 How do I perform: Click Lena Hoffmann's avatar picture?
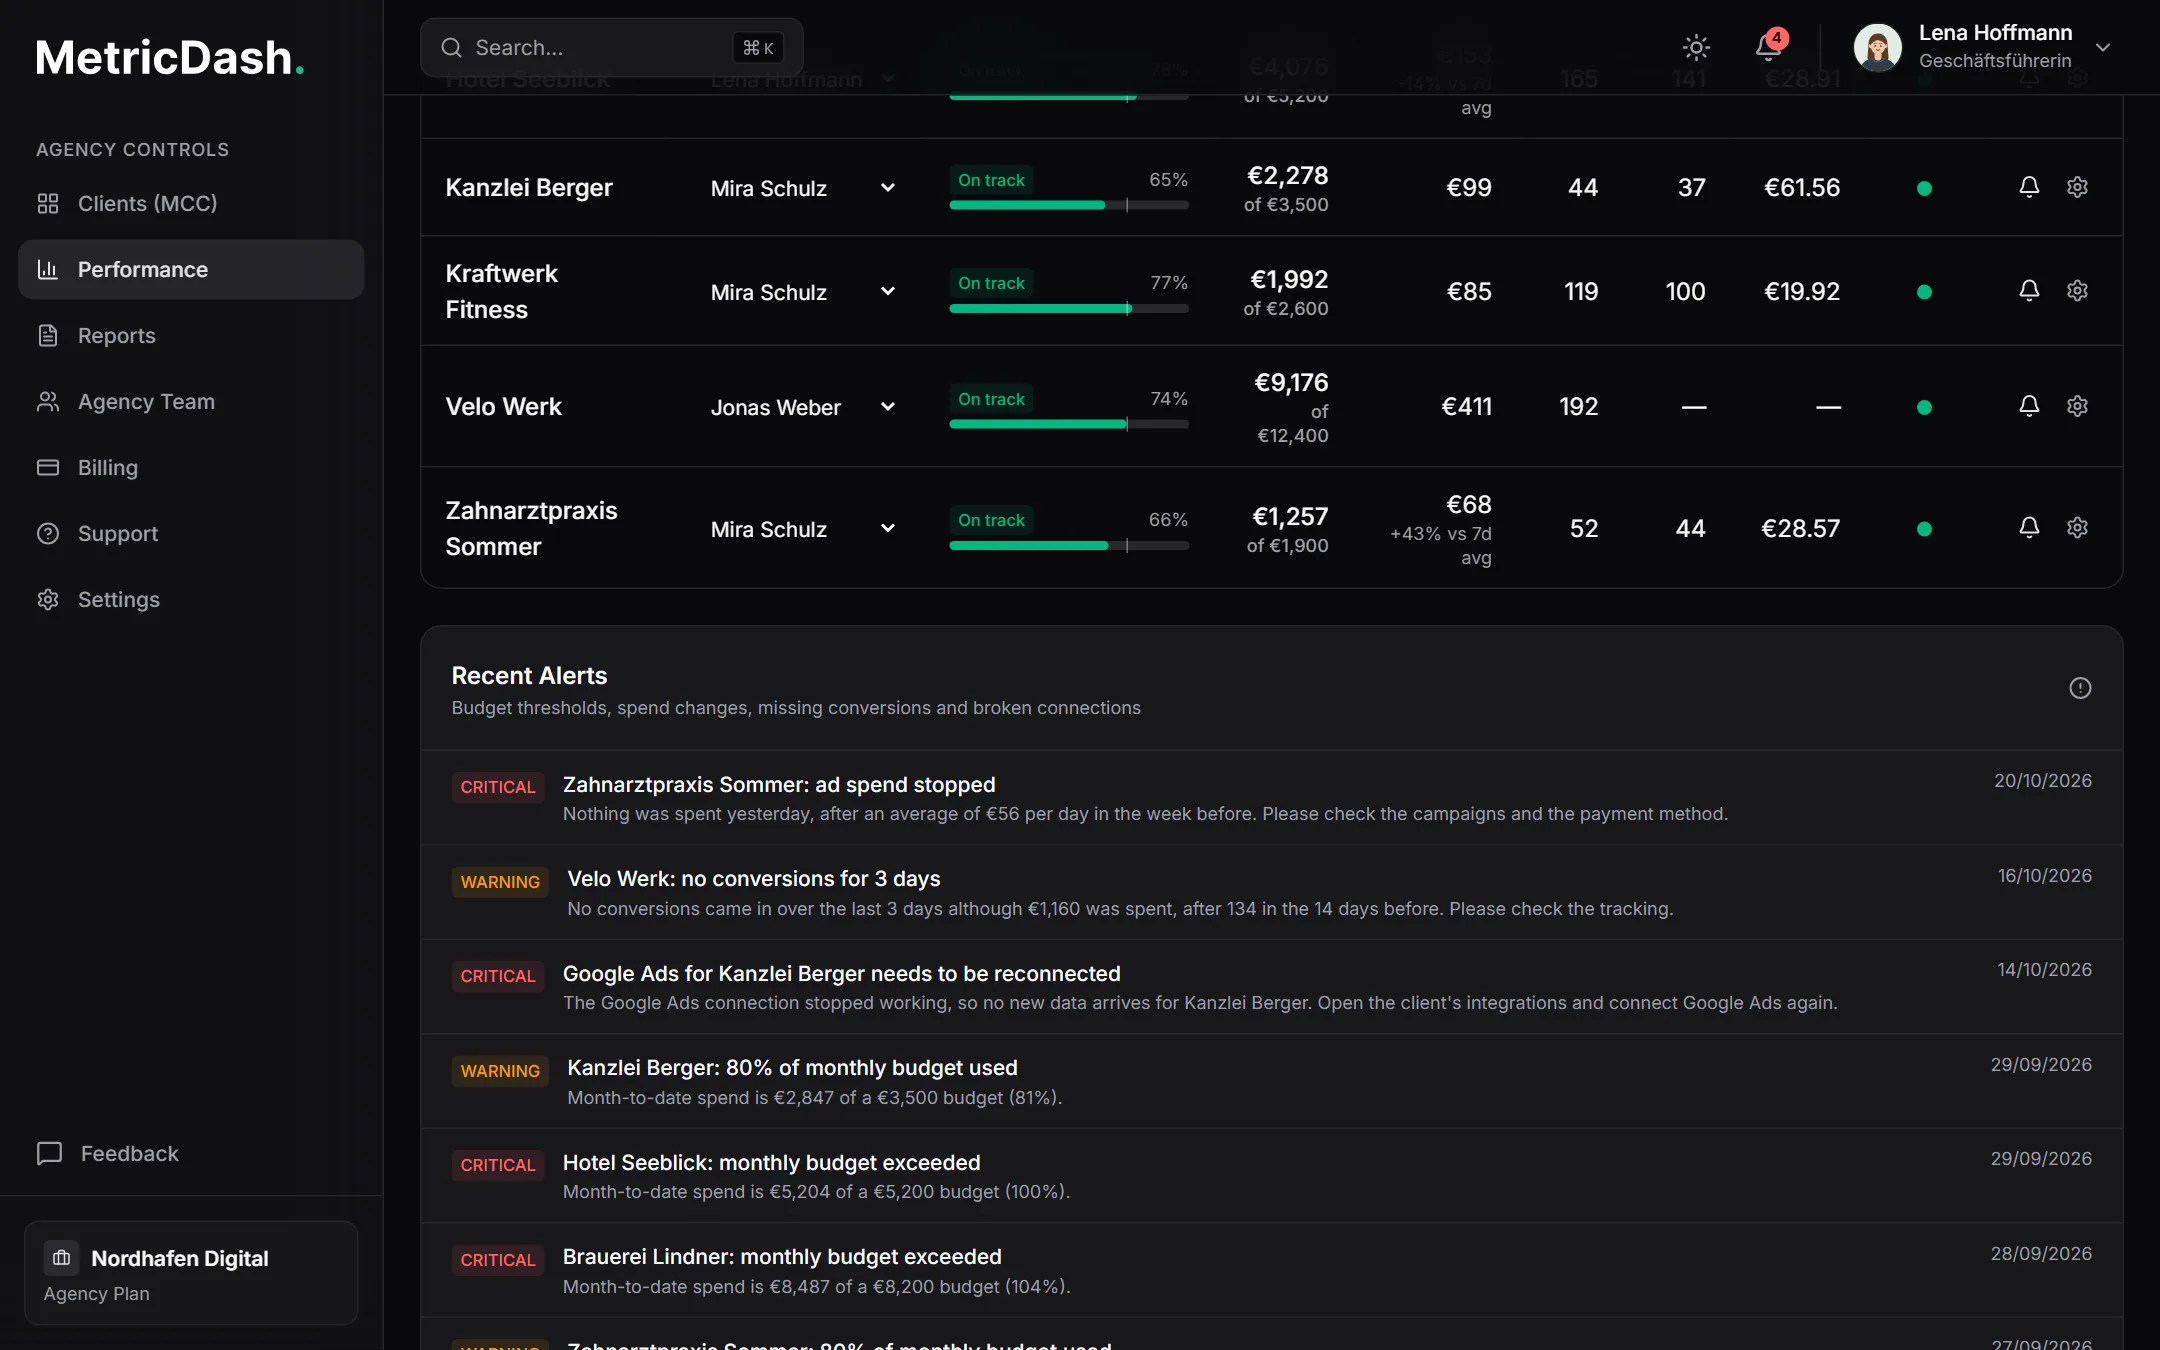[1877, 47]
